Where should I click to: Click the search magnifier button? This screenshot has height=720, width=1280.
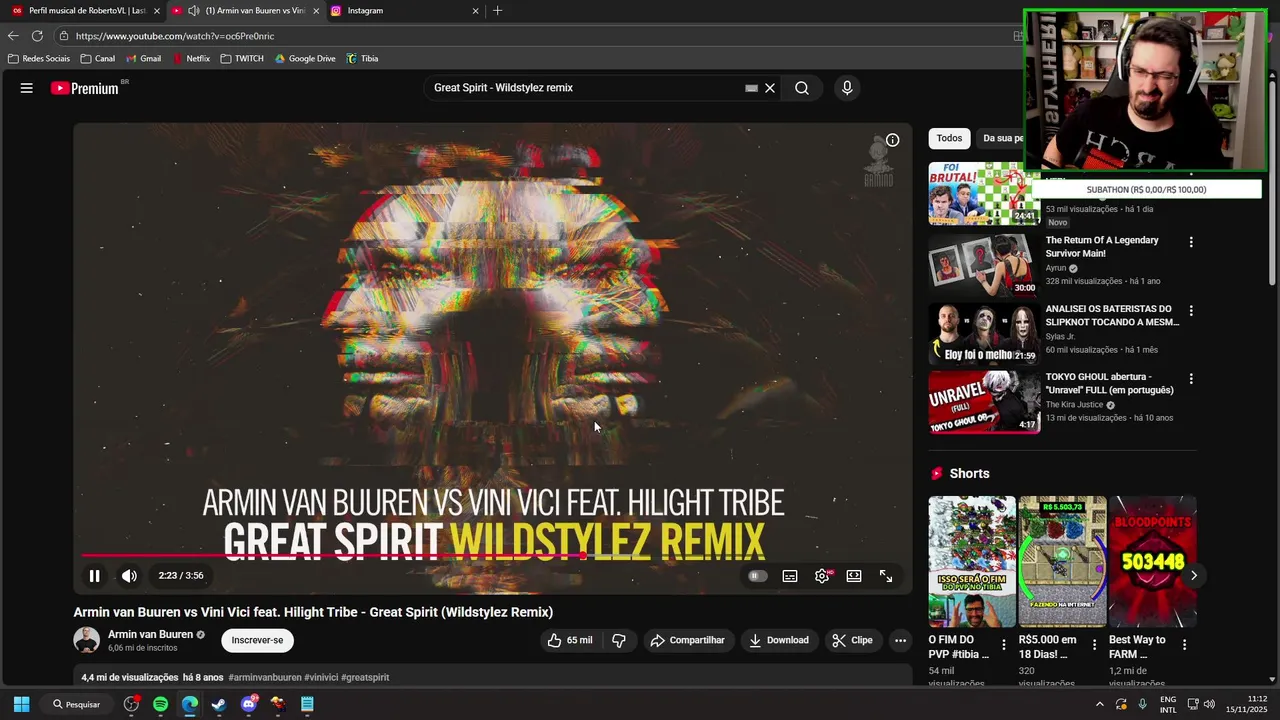[802, 88]
